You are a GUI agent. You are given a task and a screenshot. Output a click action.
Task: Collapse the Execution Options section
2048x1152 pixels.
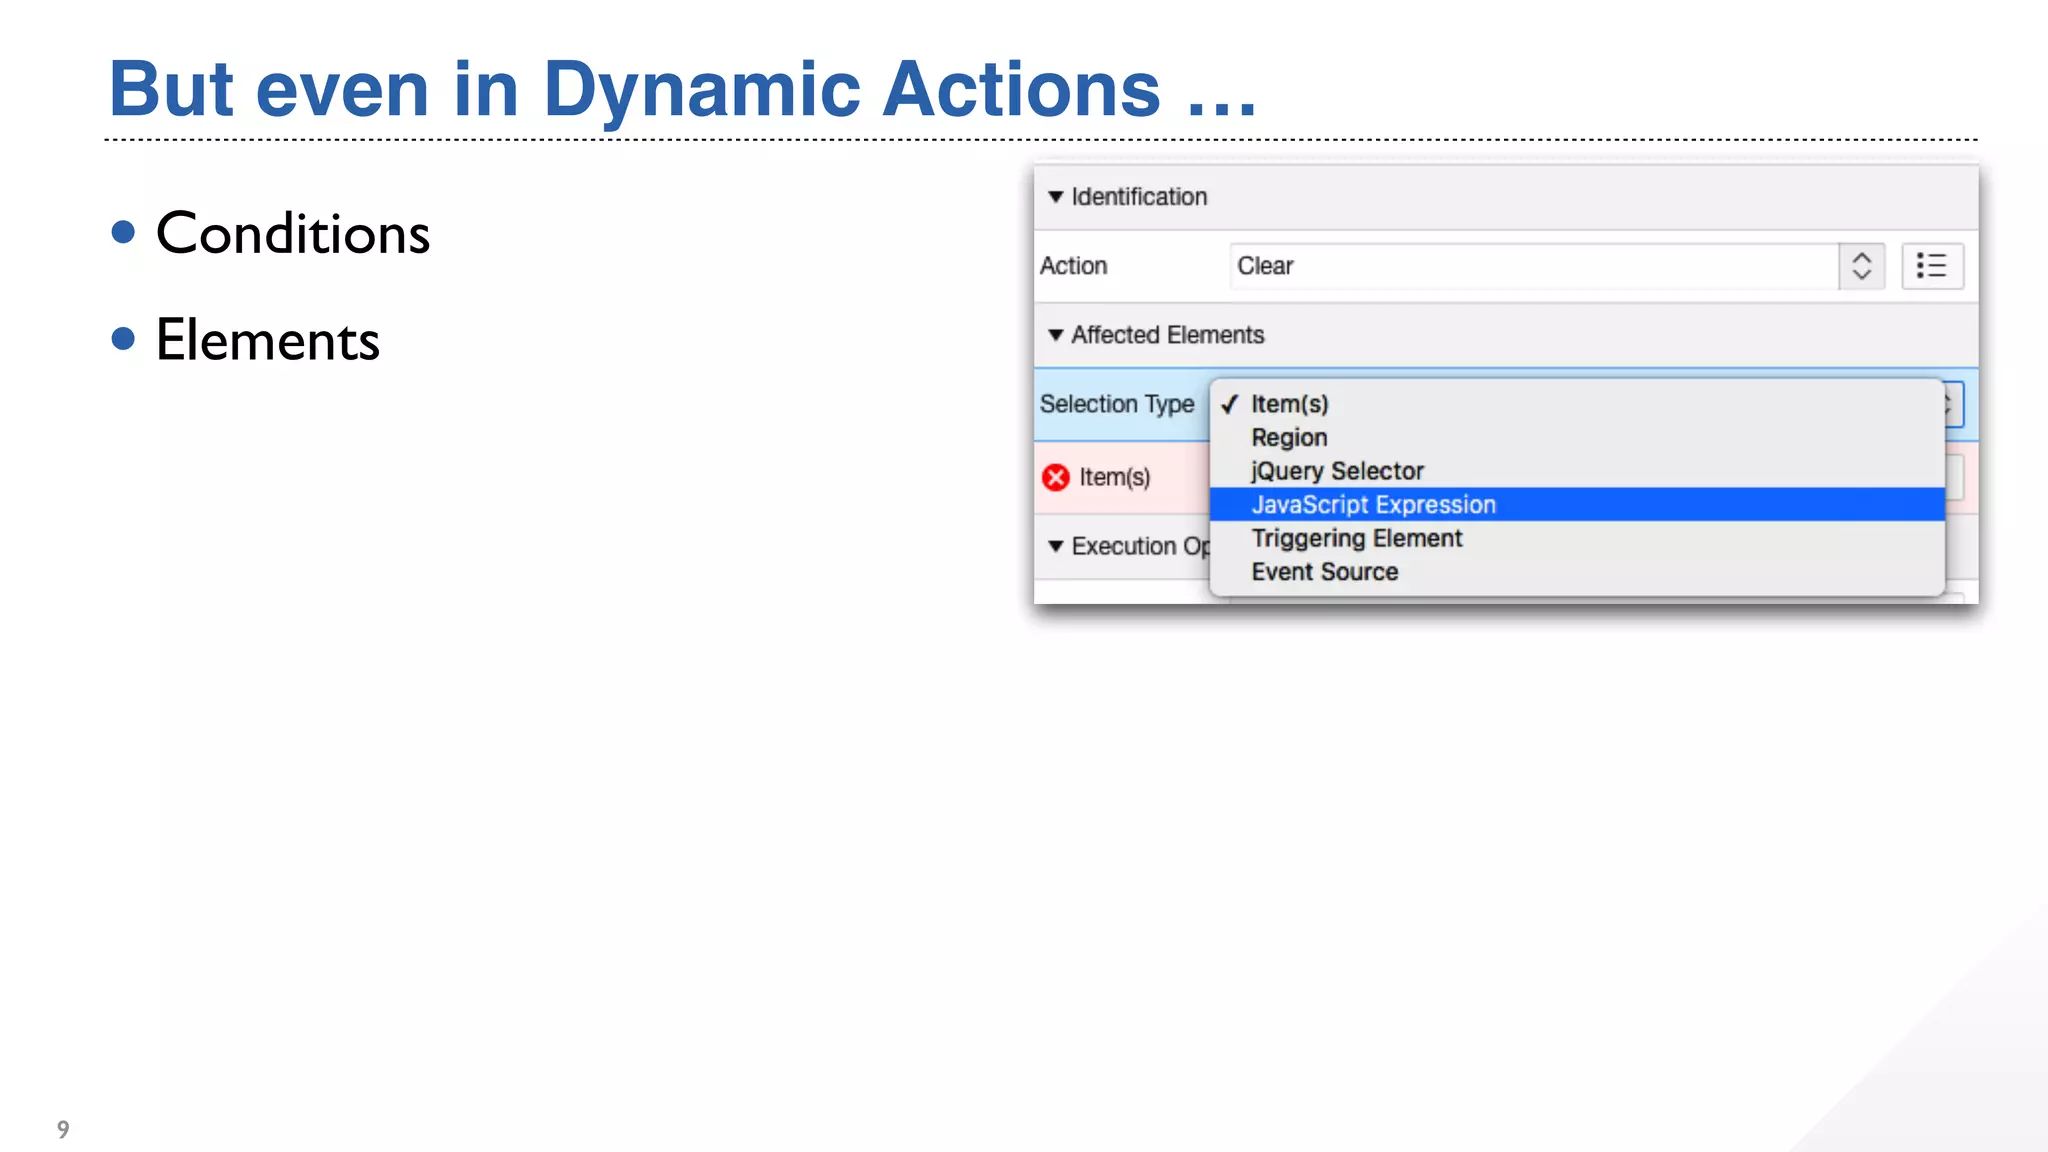[x=1056, y=546]
